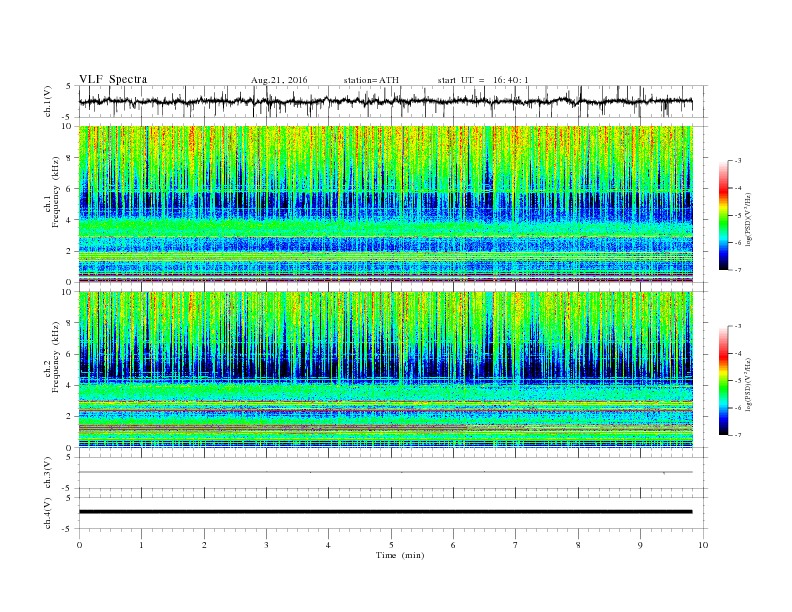792x612 pixels.
Task: Click the "6" kHz tick on ch.2 frequency axis
Action: coord(70,354)
